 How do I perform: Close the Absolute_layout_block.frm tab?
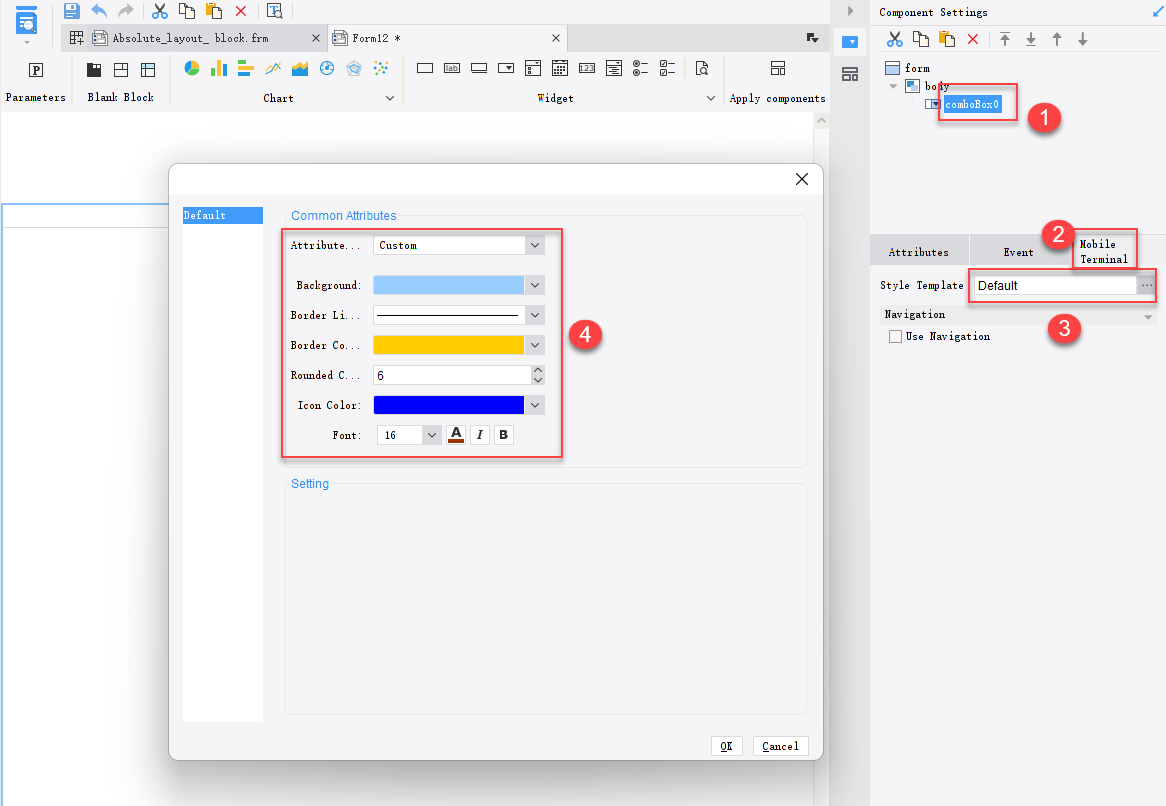pyautogui.click(x=315, y=38)
